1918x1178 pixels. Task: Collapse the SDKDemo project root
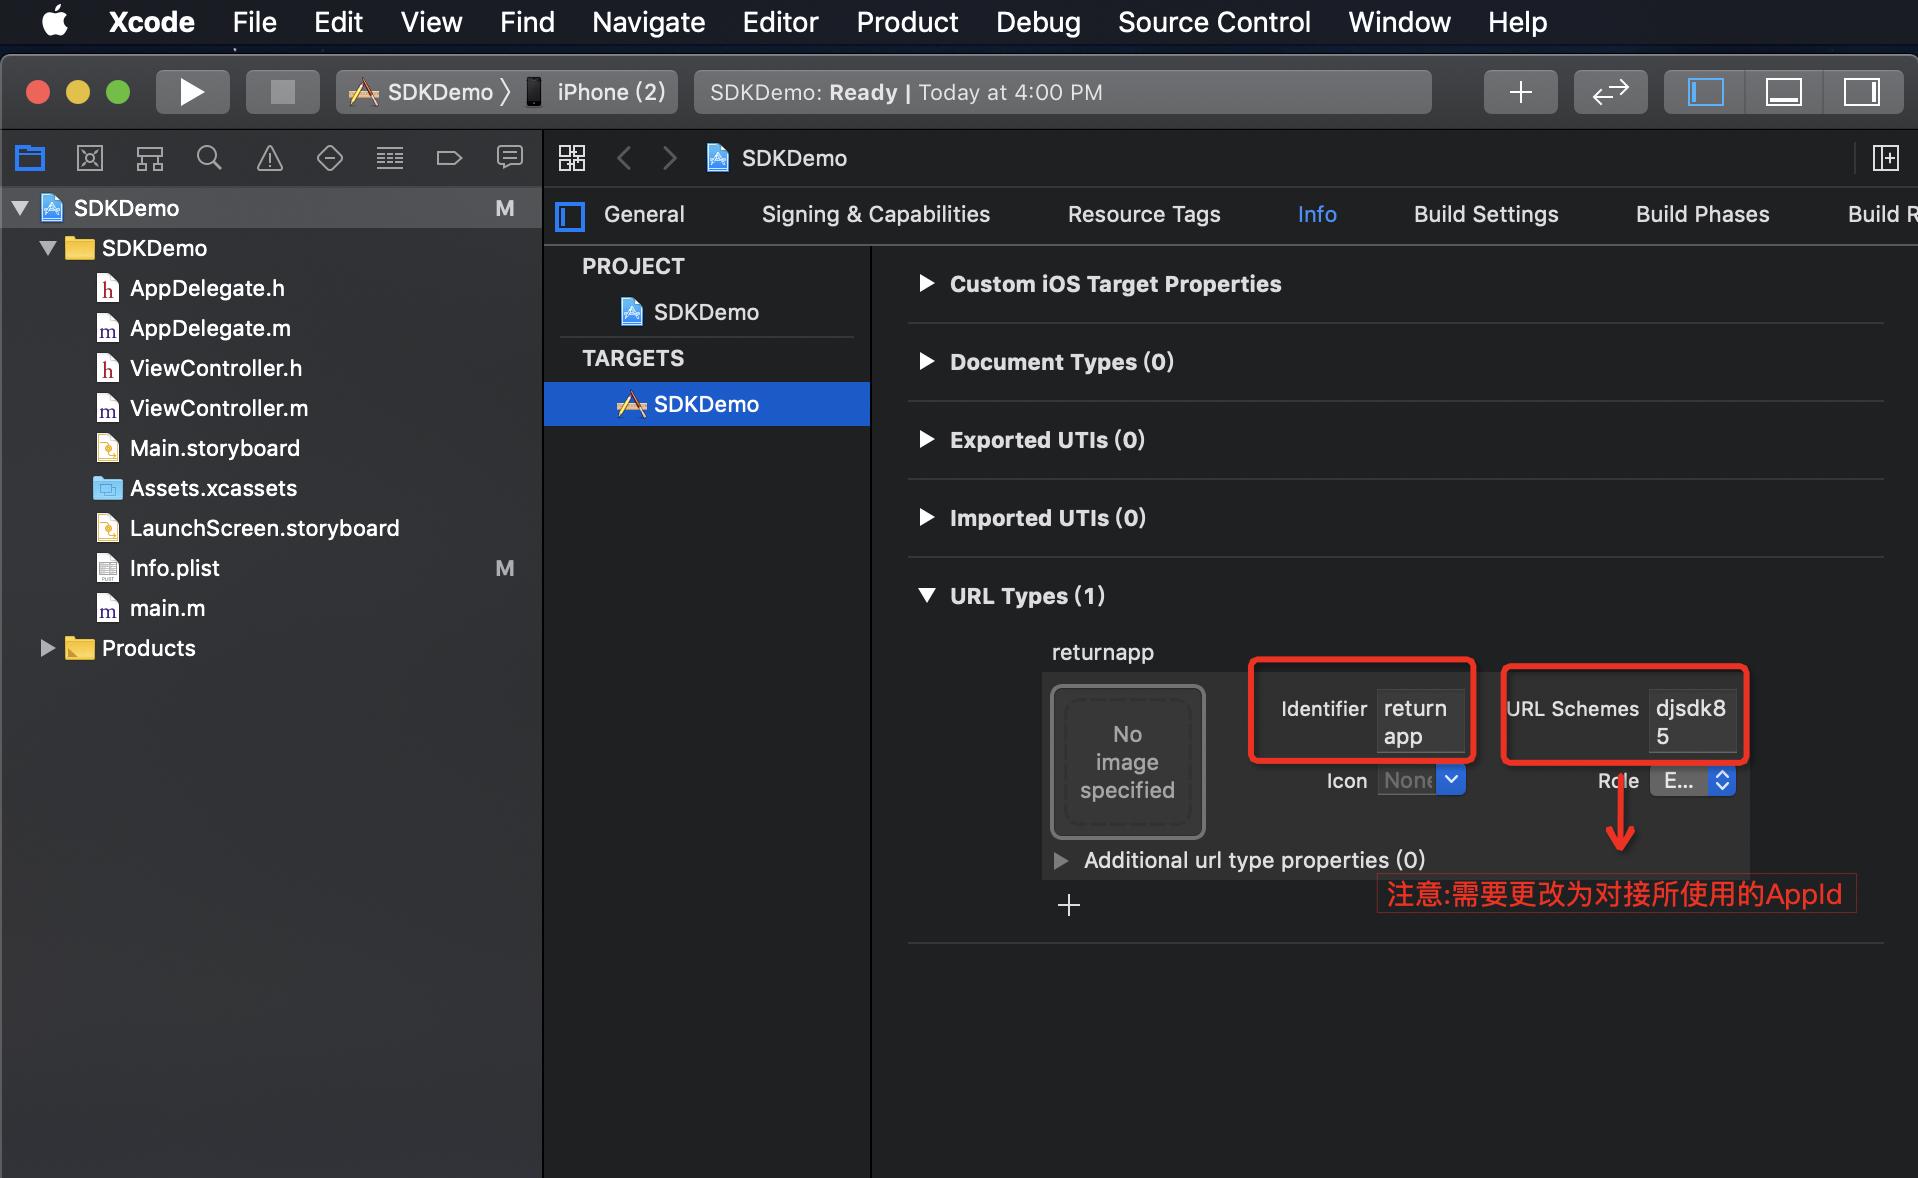[x=20, y=208]
